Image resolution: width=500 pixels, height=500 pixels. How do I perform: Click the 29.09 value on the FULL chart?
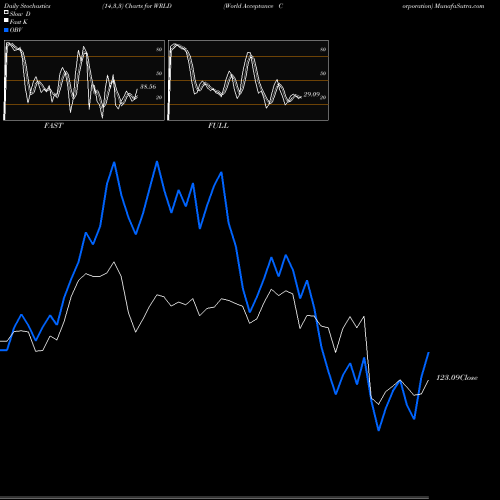pos(312,95)
